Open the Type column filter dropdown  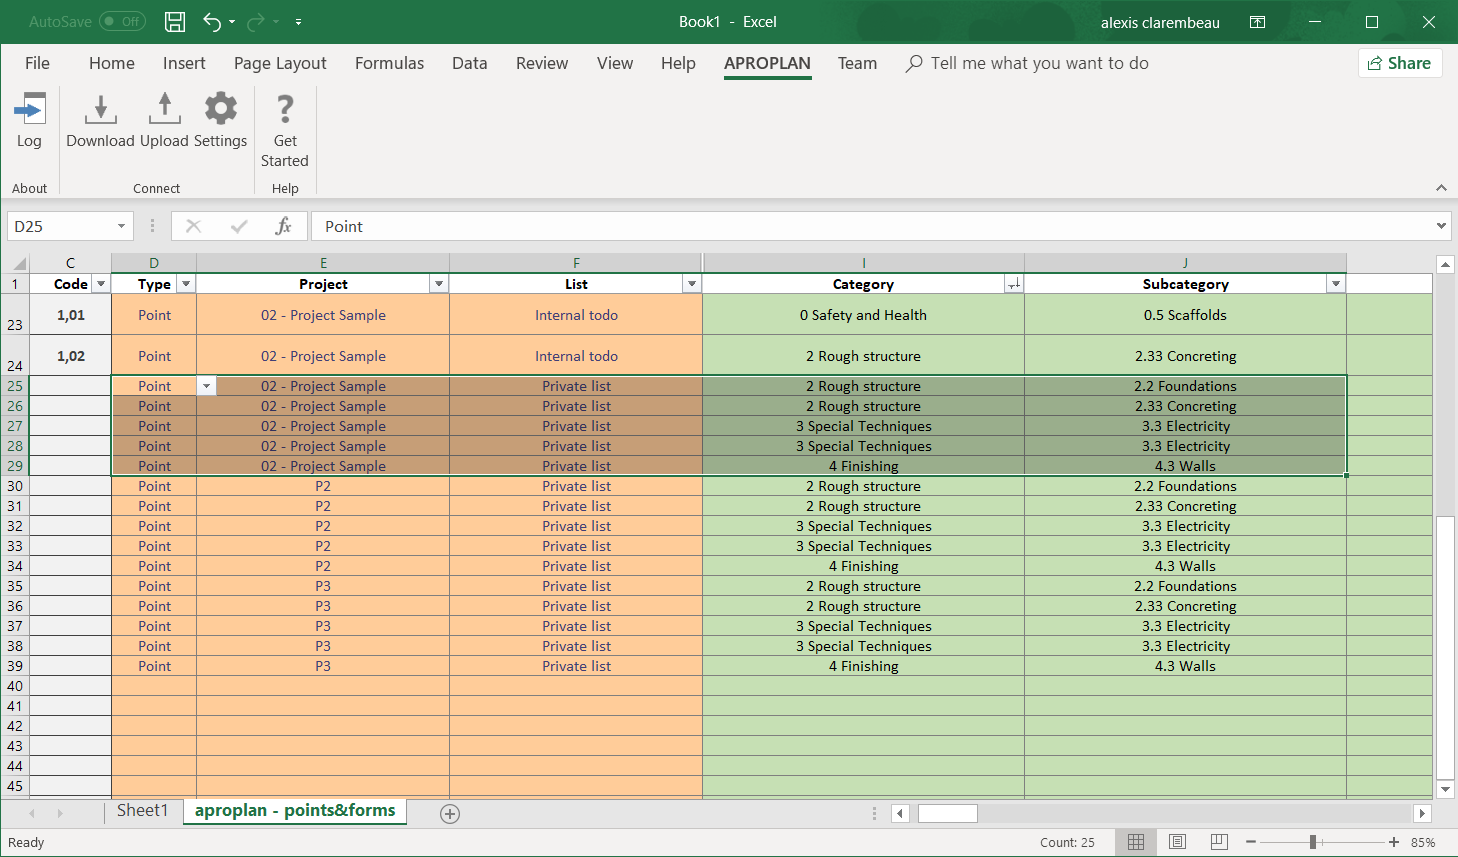pos(186,285)
